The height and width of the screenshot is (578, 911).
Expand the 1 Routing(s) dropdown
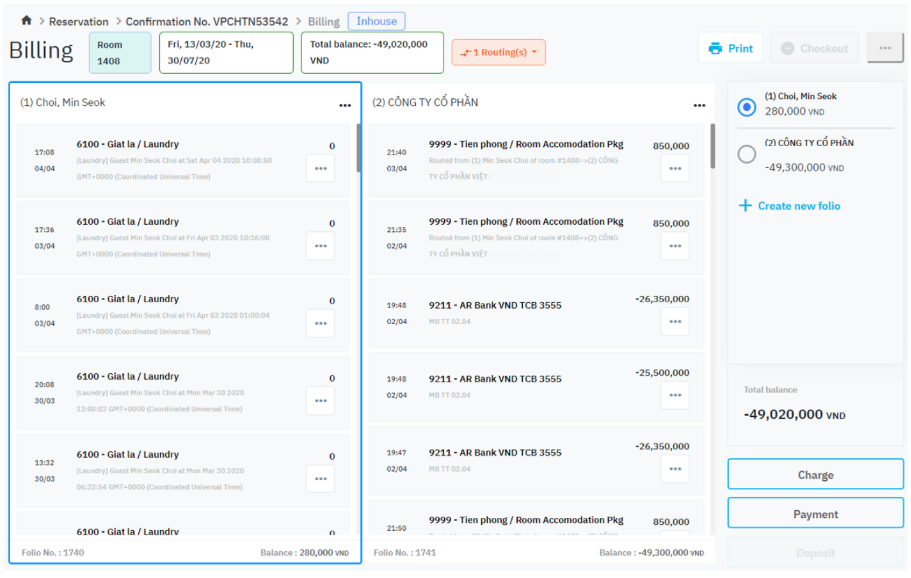click(498, 52)
